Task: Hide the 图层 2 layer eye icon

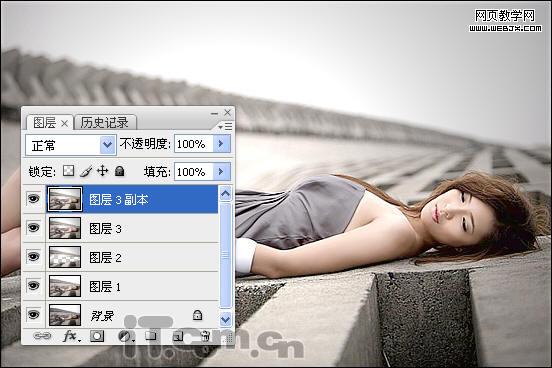Action: tap(33, 257)
